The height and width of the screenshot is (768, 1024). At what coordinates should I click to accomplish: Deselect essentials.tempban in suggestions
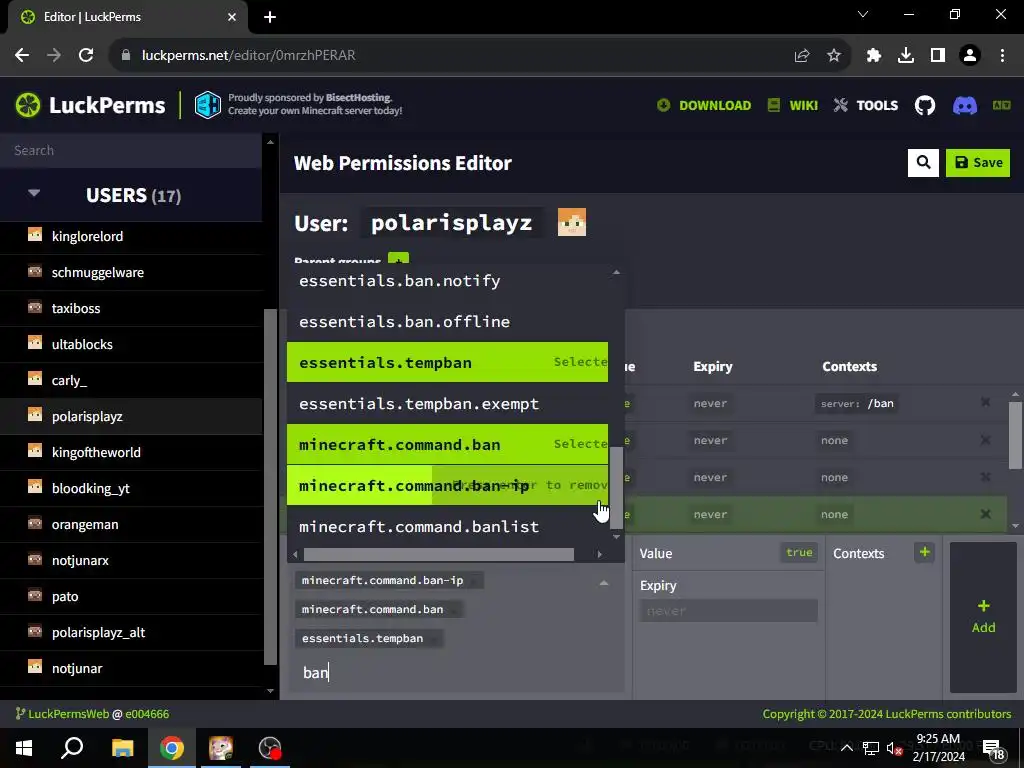[447, 362]
